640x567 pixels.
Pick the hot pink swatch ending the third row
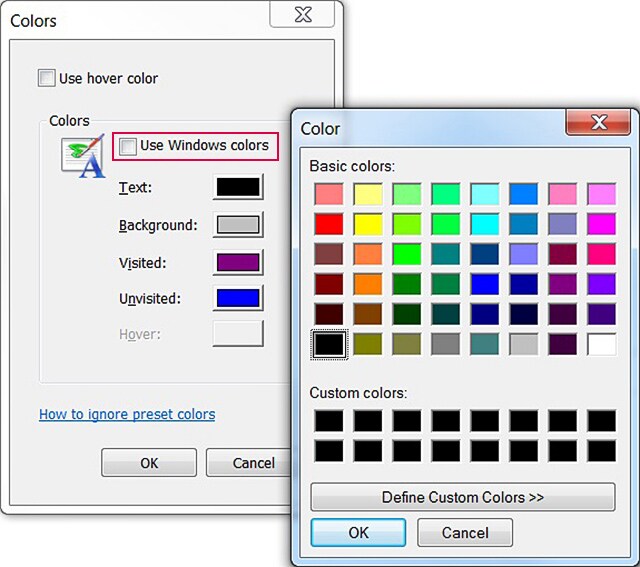(x=602, y=254)
